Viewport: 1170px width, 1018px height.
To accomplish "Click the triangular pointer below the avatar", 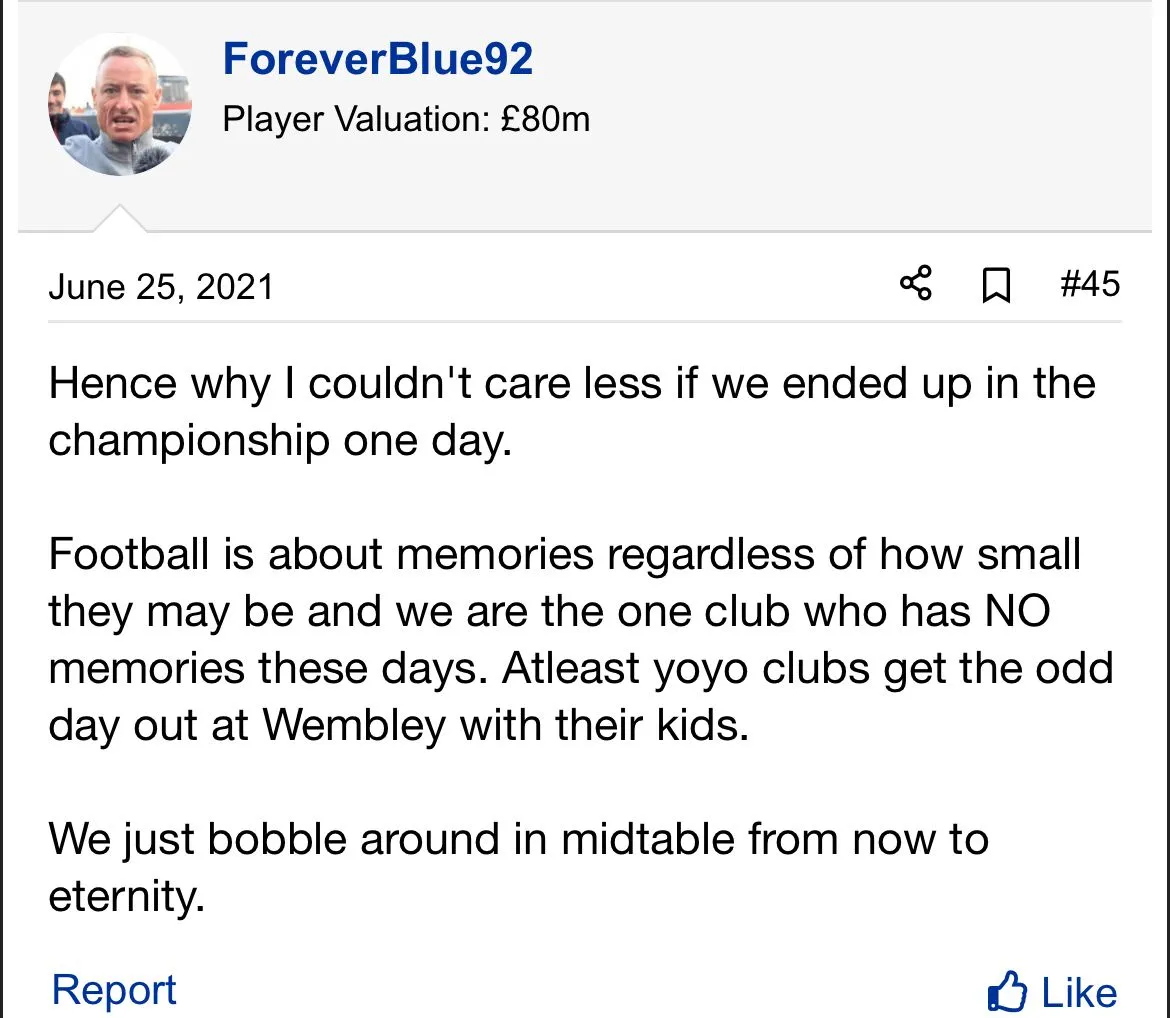I will (x=120, y=220).
